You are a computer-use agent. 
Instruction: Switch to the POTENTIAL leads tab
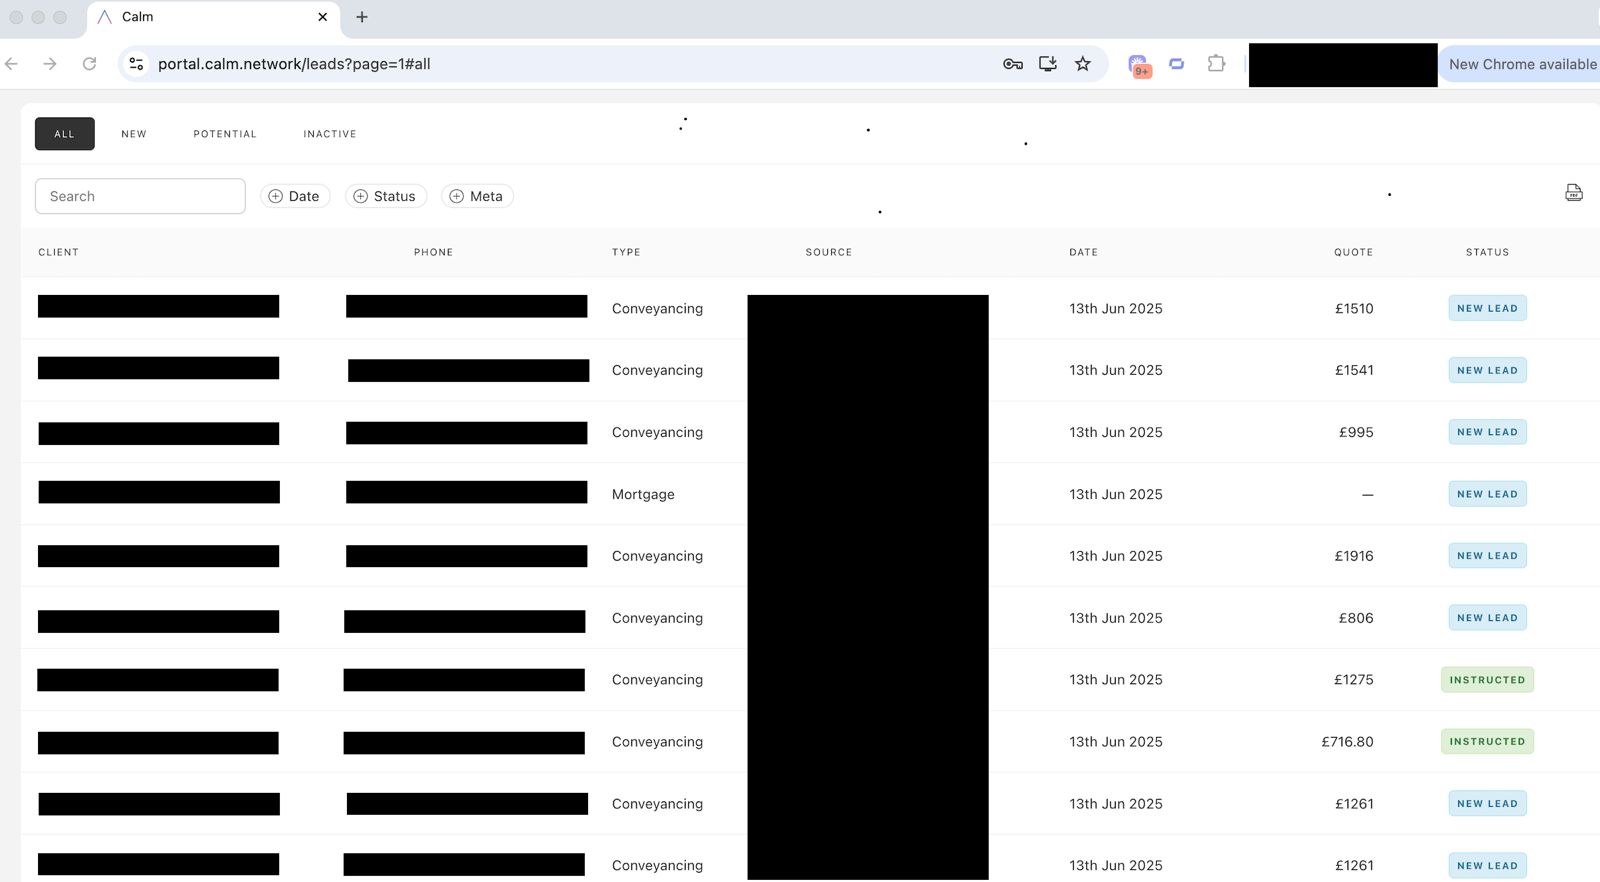click(225, 134)
